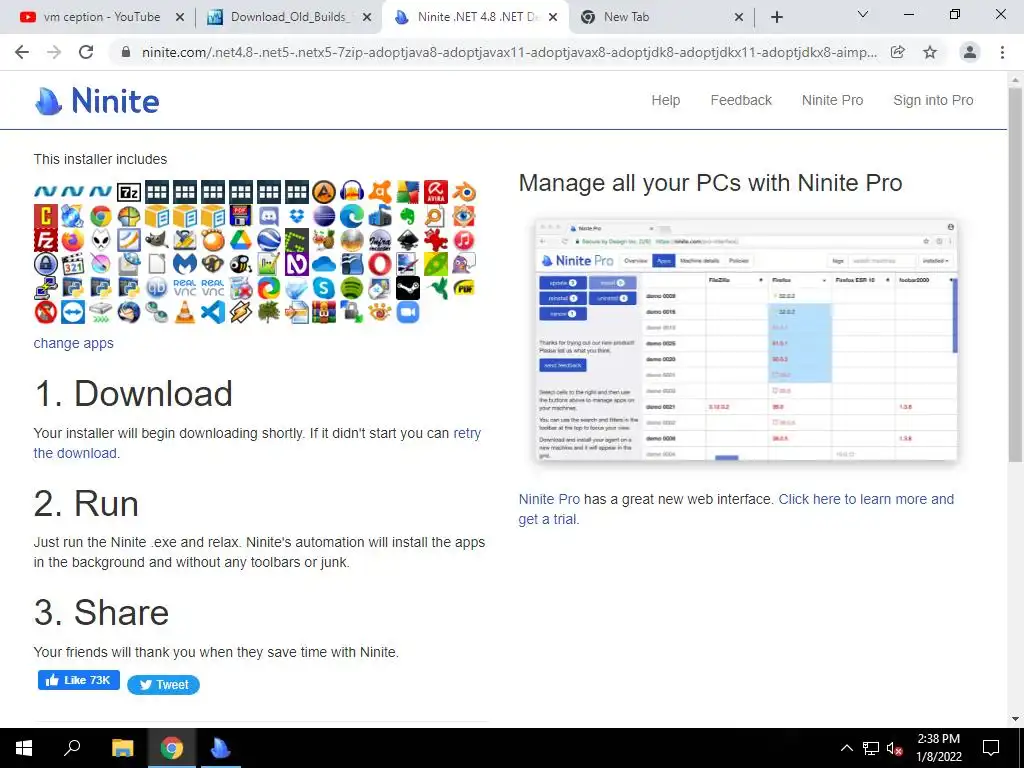Screen dimensions: 1024x768
Task: Click the Inkscape black mountain icon
Action: pos(408,240)
